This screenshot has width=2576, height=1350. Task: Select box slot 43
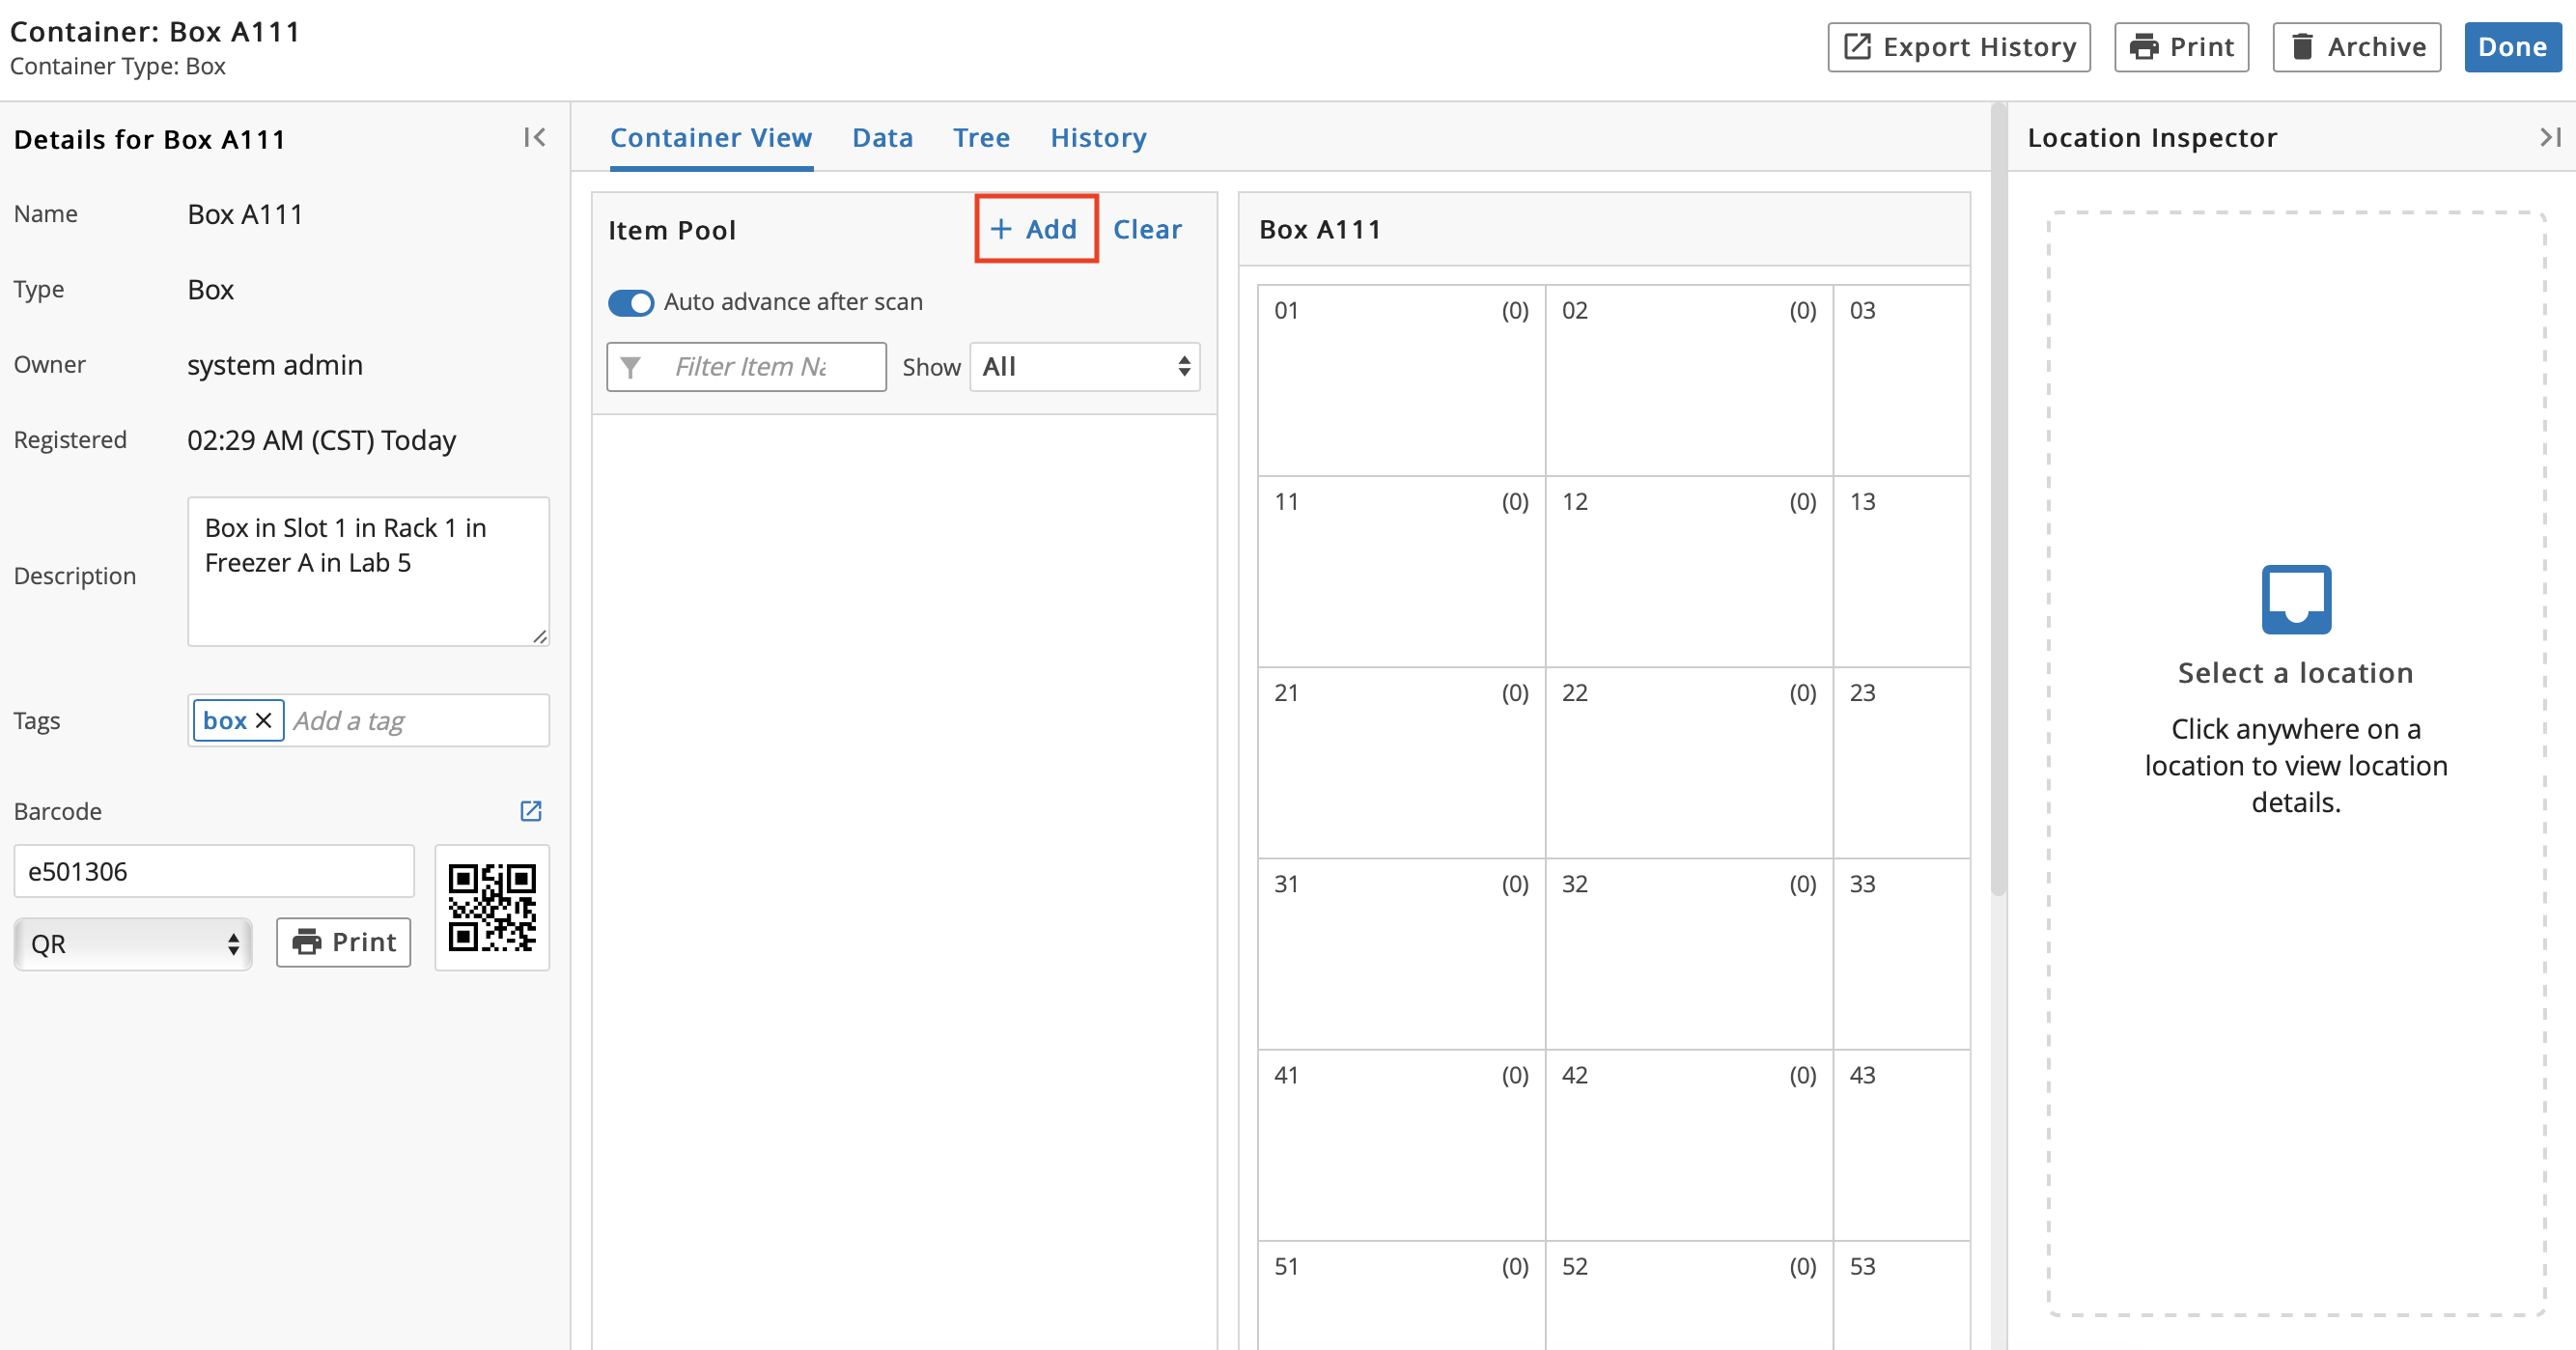pos(1902,1145)
